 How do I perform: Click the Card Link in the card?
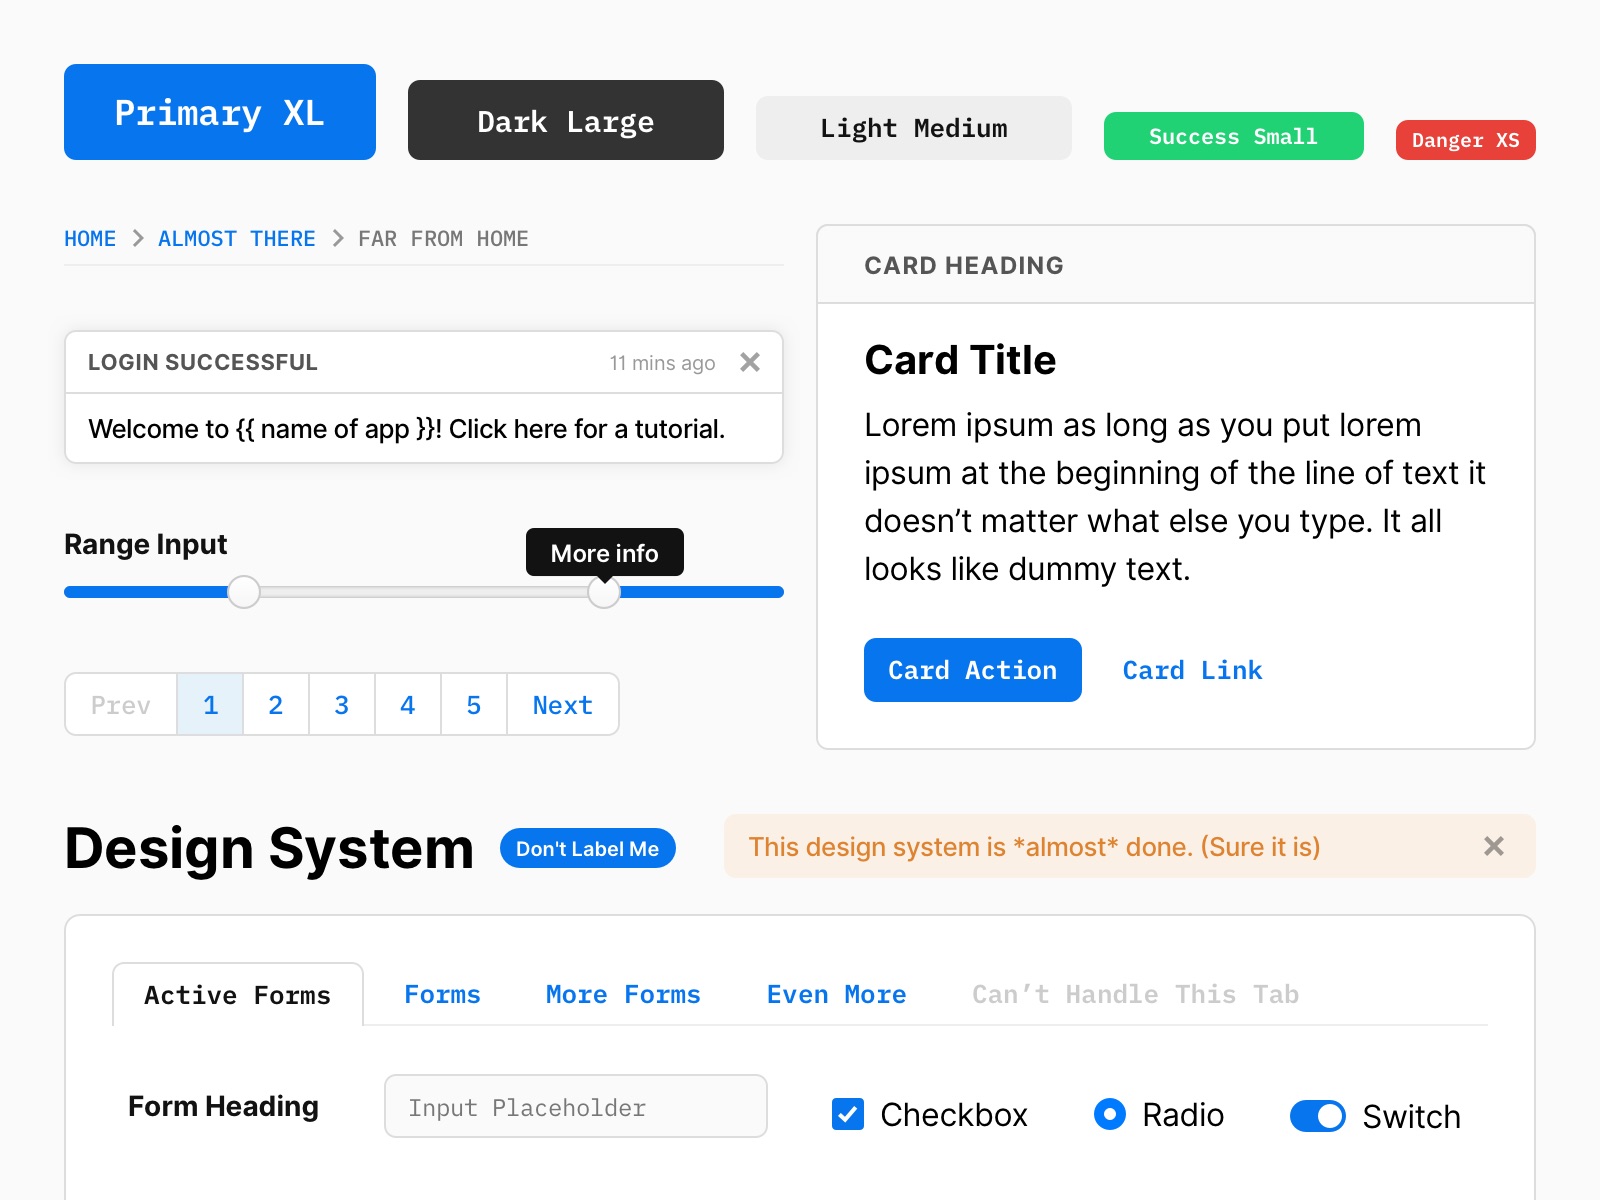click(1192, 670)
